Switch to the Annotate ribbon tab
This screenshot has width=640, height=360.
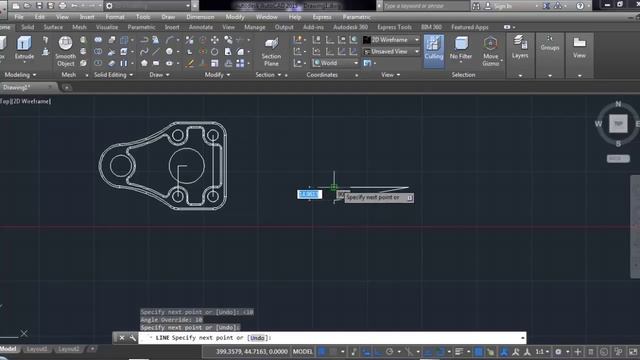click(x=201, y=27)
